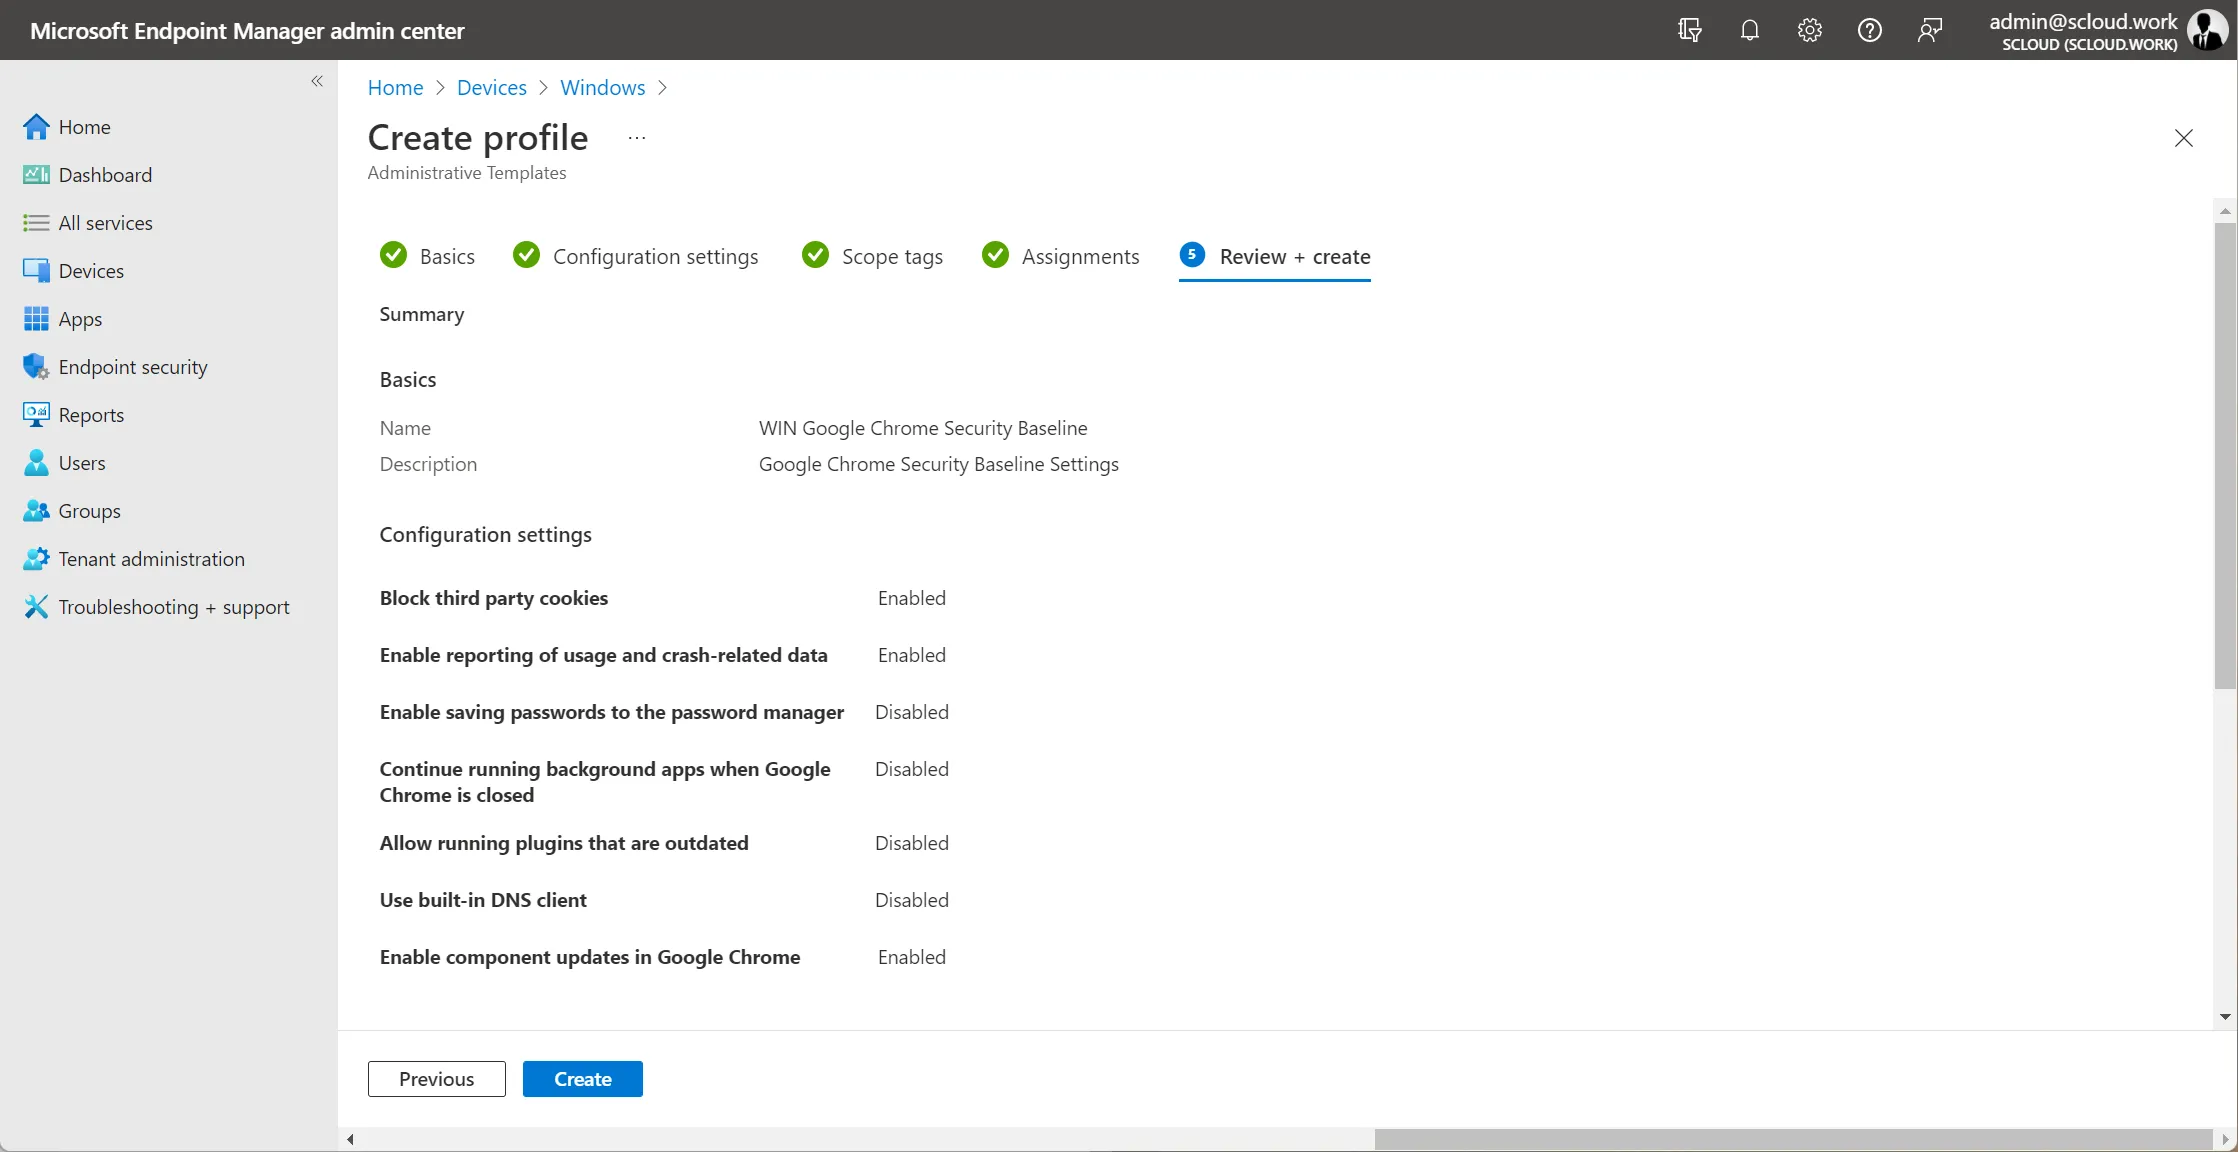Click the horizontal scrollbar left arrow

point(350,1139)
